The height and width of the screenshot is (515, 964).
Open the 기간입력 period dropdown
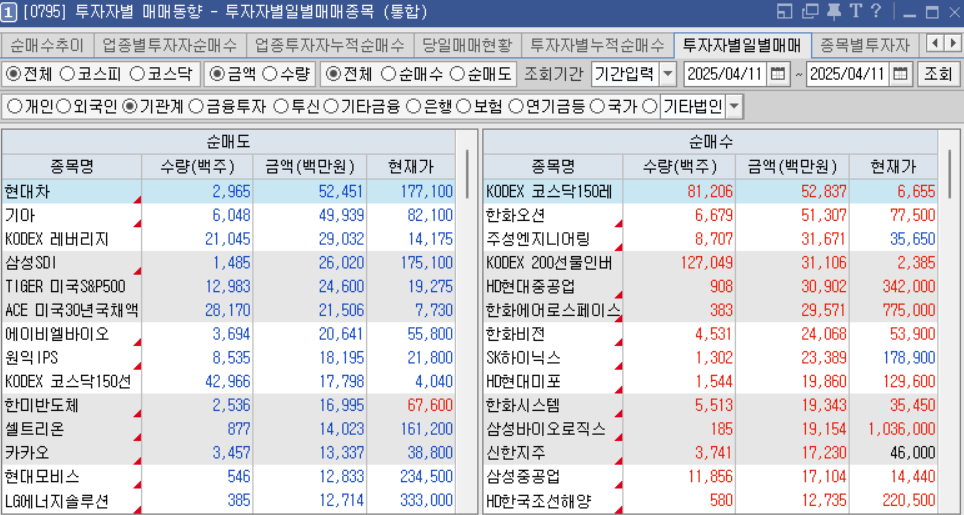point(668,74)
